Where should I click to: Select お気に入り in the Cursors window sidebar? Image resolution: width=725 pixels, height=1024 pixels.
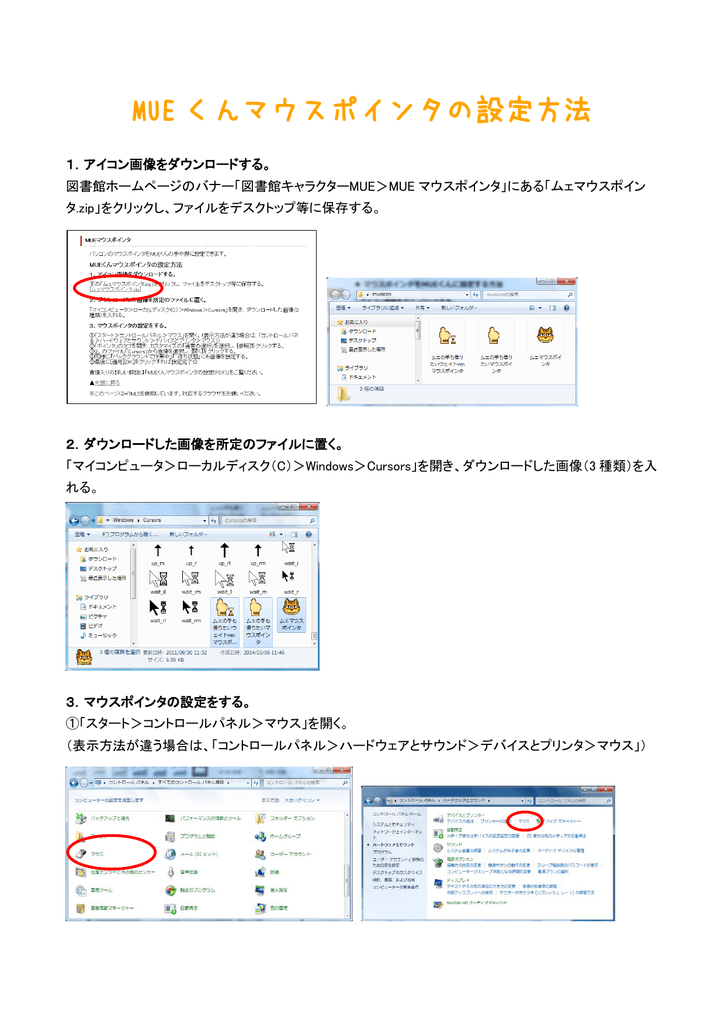(92, 549)
